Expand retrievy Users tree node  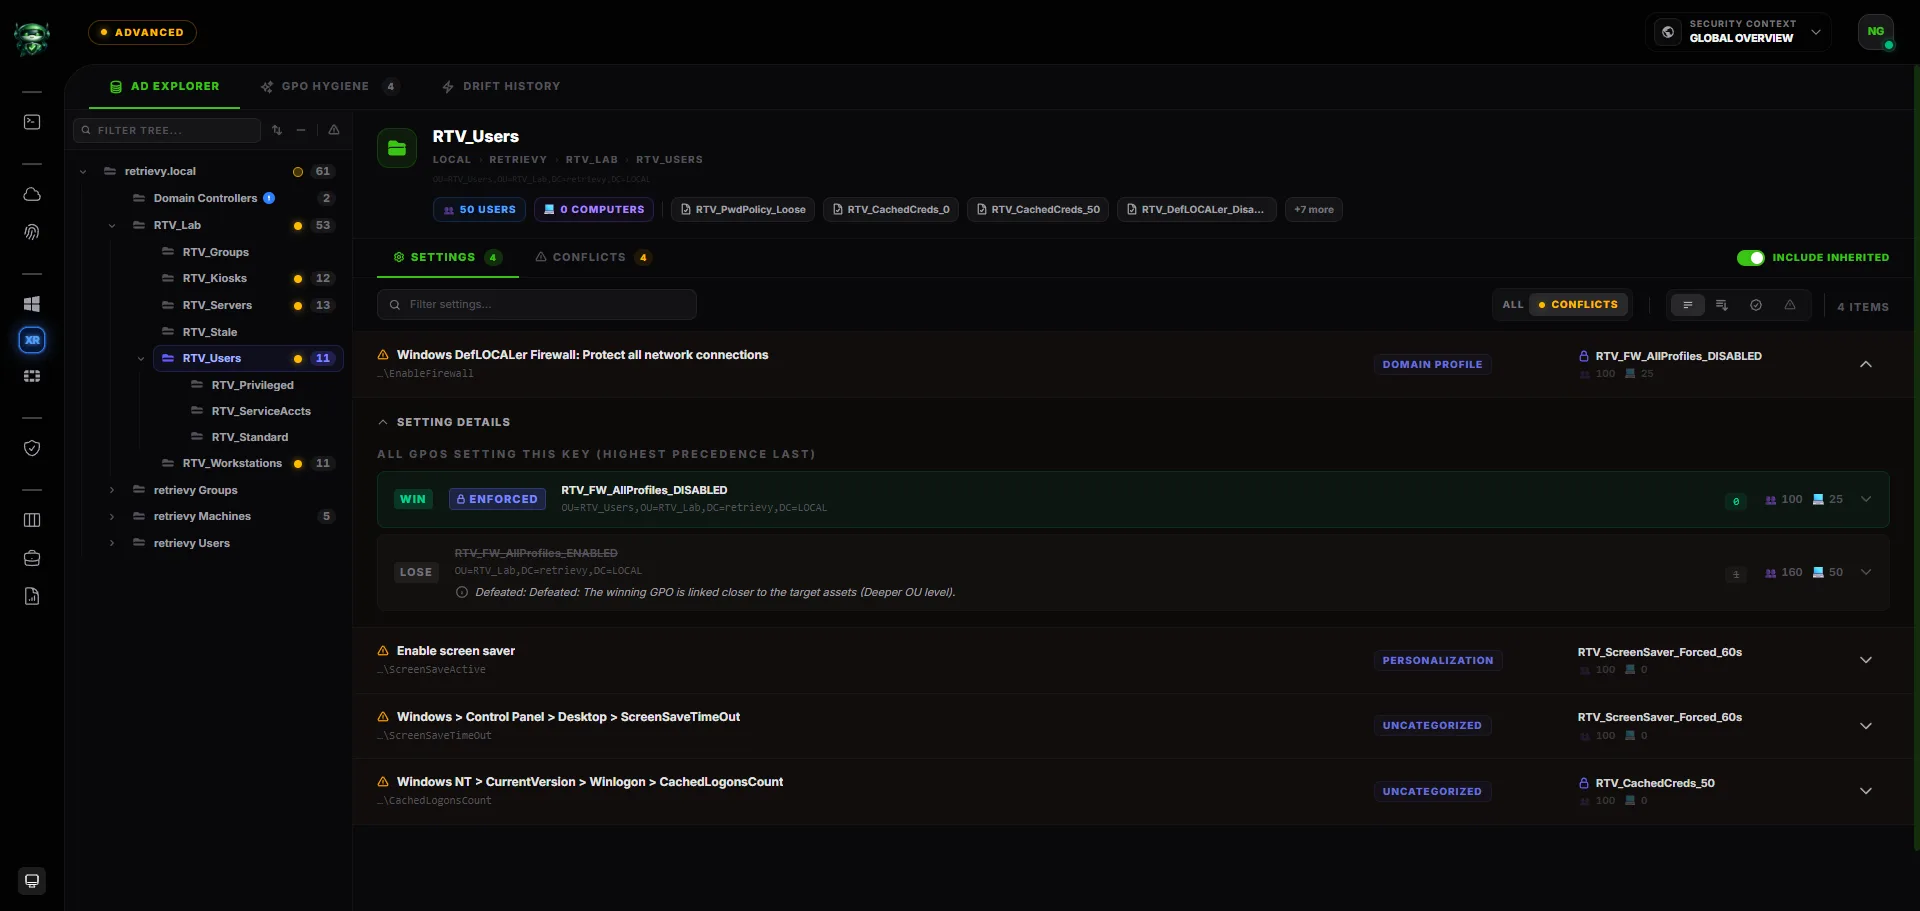pos(112,544)
